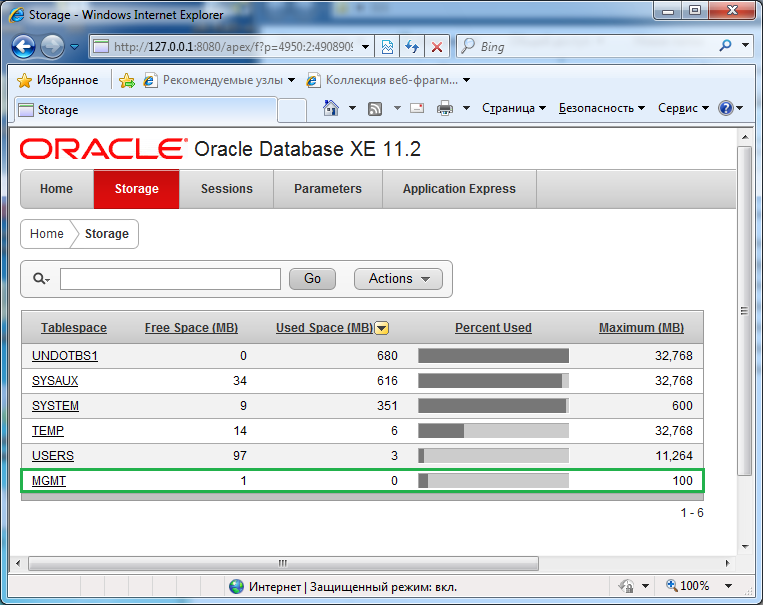Go back with the browser Back arrow
This screenshot has height=605, width=763.
click(23, 47)
